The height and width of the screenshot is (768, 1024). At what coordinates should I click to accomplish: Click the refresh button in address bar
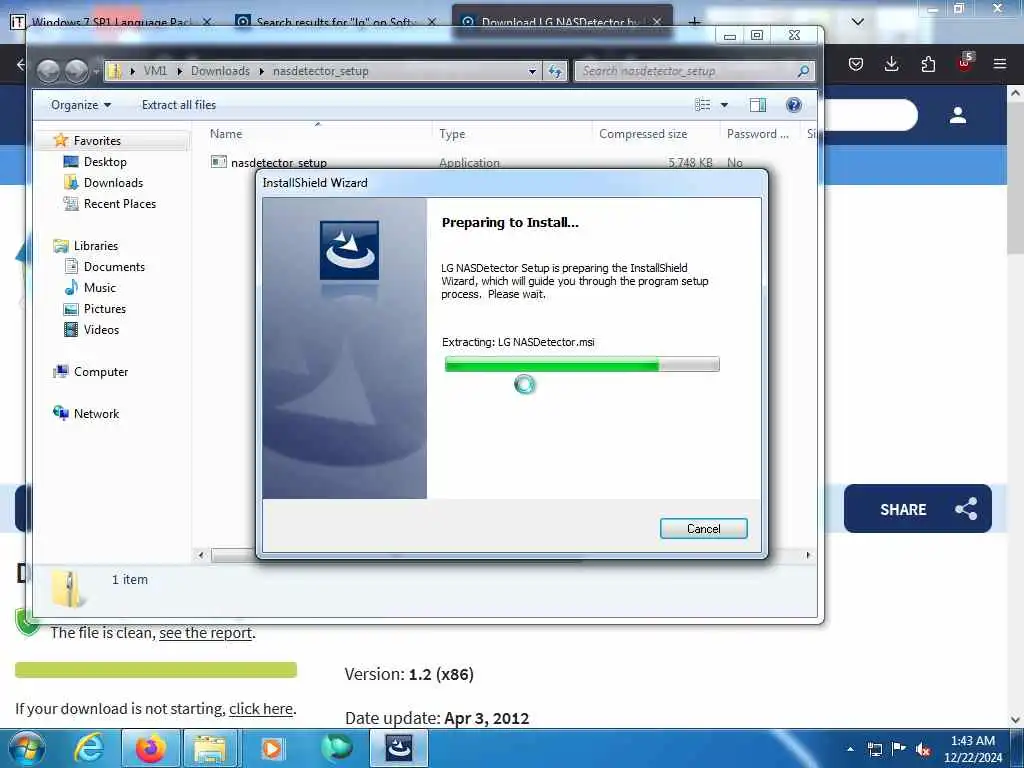(555, 71)
